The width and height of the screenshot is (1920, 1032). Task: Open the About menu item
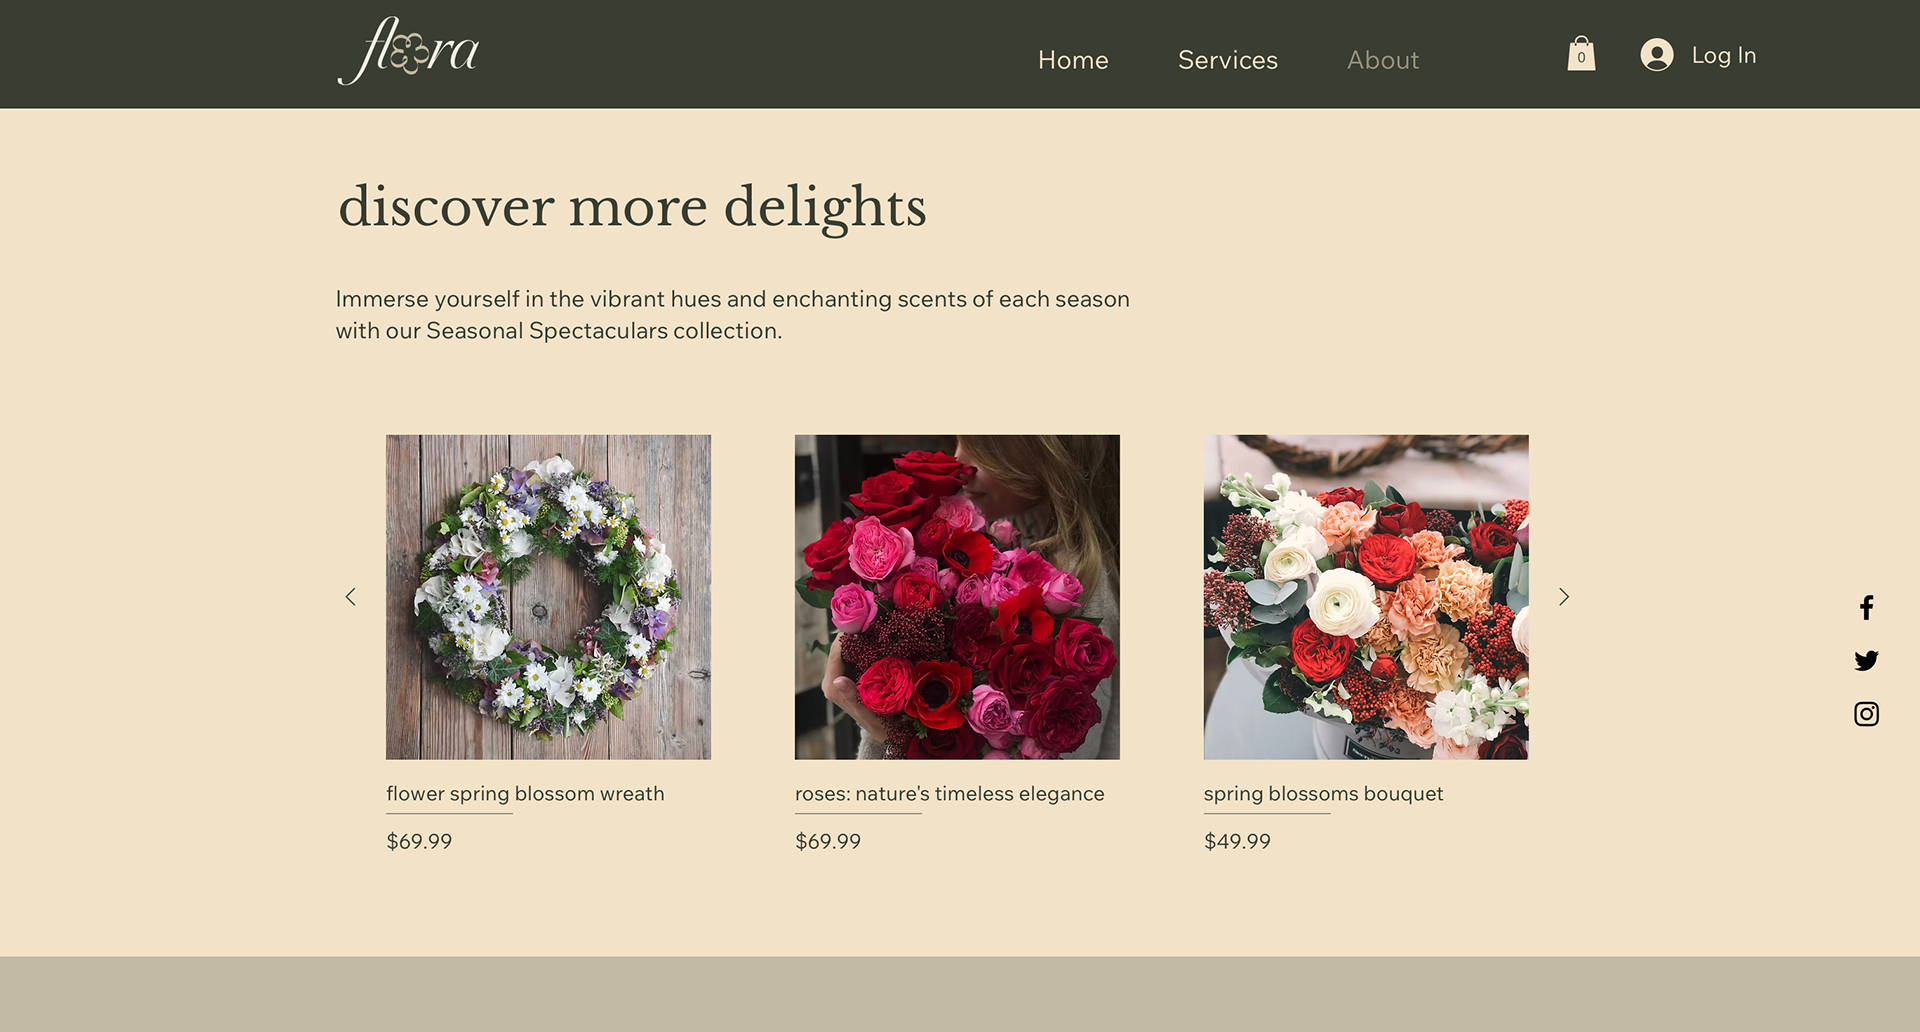pos(1383,60)
